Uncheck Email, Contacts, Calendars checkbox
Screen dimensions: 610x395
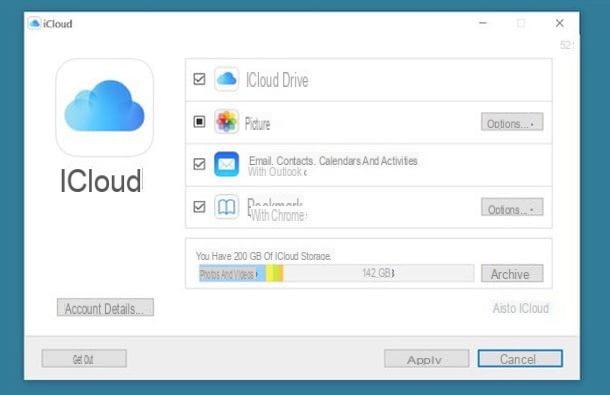tap(200, 164)
